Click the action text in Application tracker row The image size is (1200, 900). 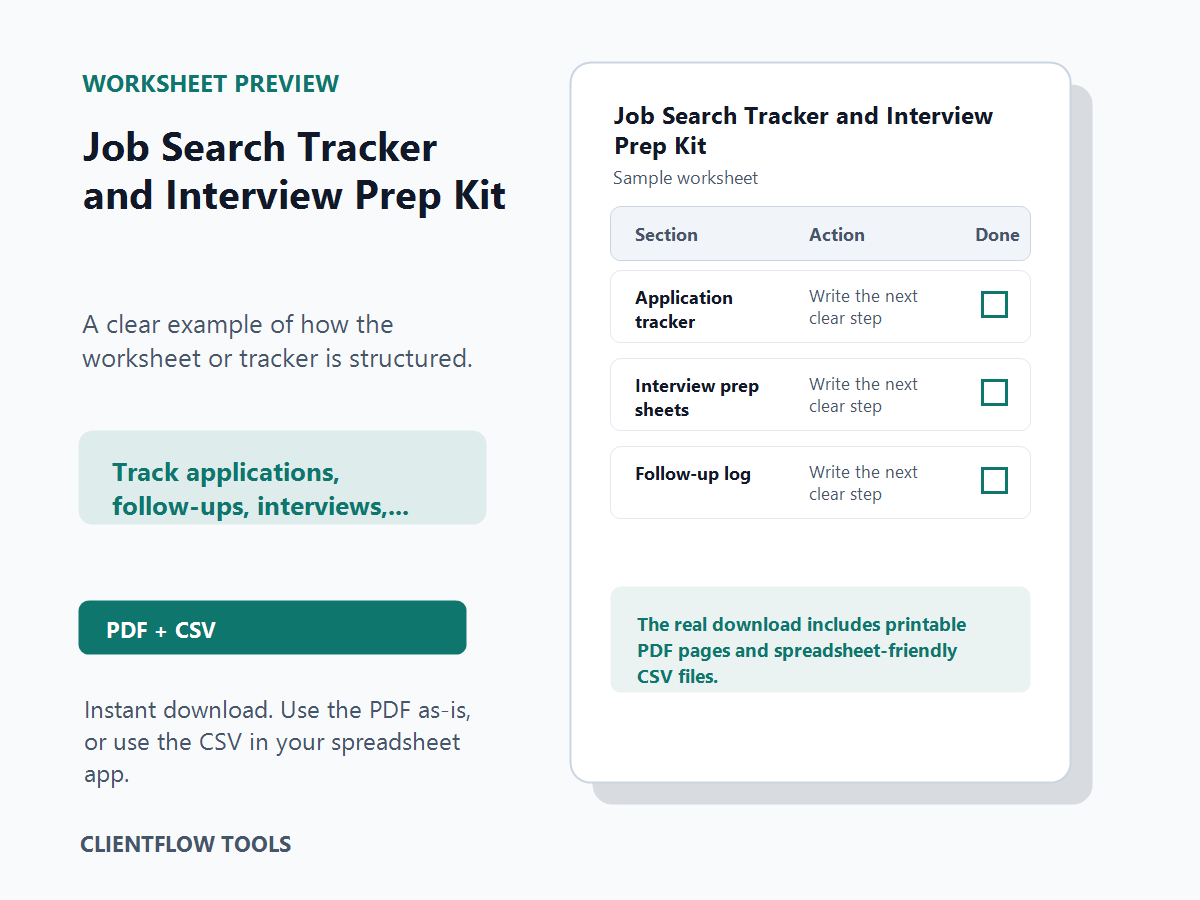click(863, 307)
